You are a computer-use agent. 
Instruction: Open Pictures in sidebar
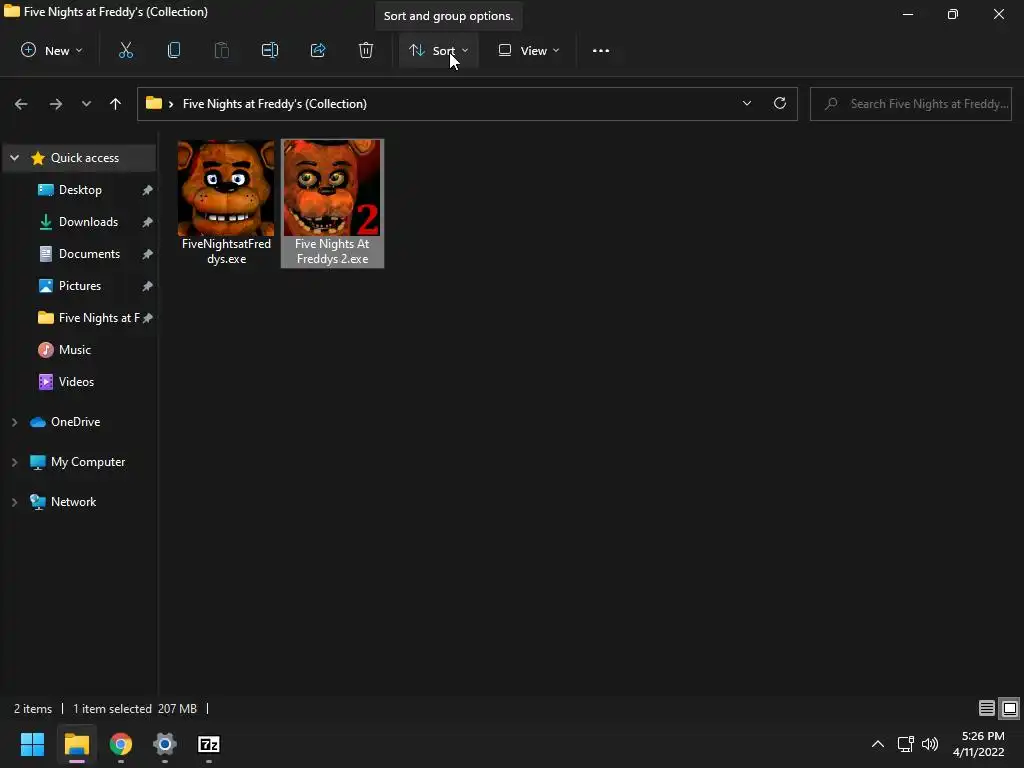(x=80, y=286)
